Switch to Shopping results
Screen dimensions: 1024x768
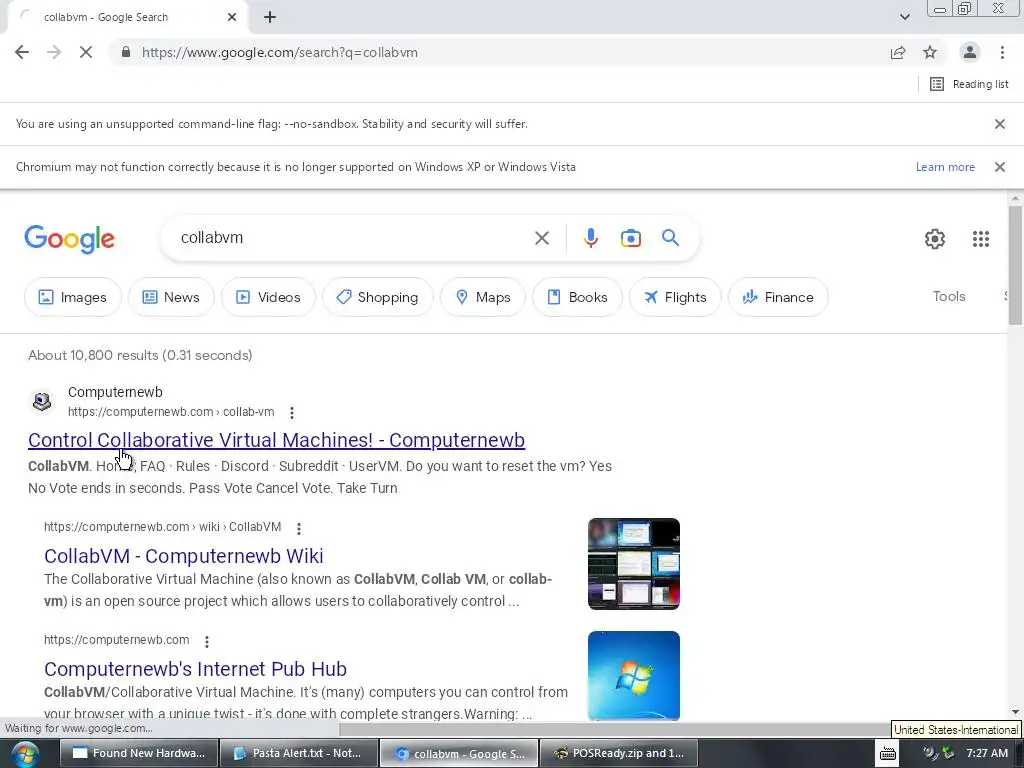pos(377,297)
